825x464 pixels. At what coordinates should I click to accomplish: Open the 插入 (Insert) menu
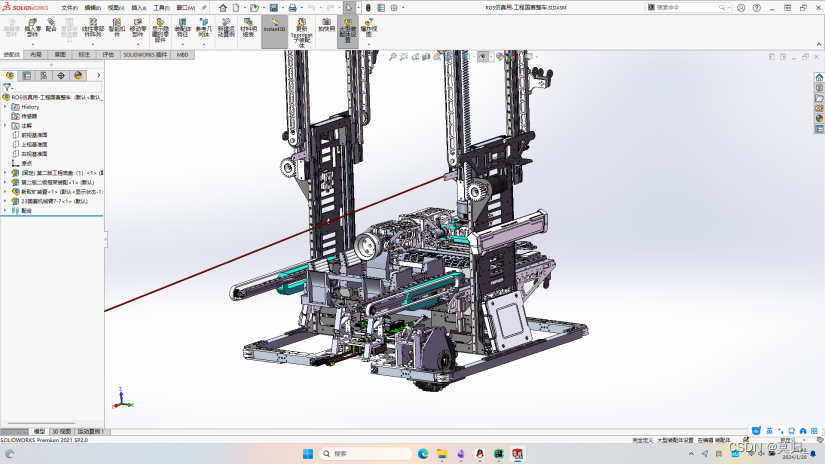pyautogui.click(x=139, y=8)
